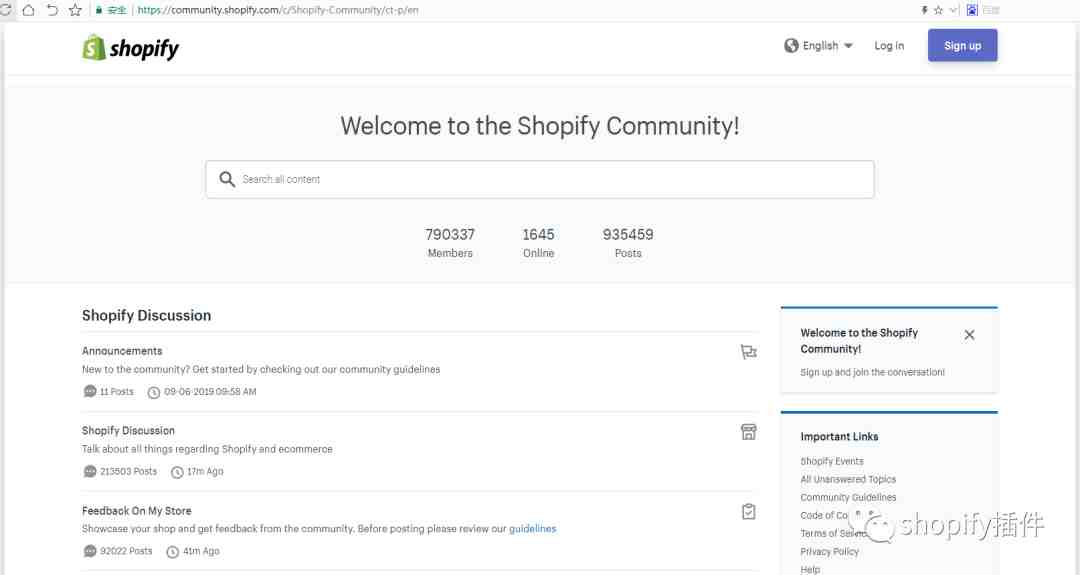Click the '213503 Posts' text
Screen dimensions: 1080x575
coord(128,471)
